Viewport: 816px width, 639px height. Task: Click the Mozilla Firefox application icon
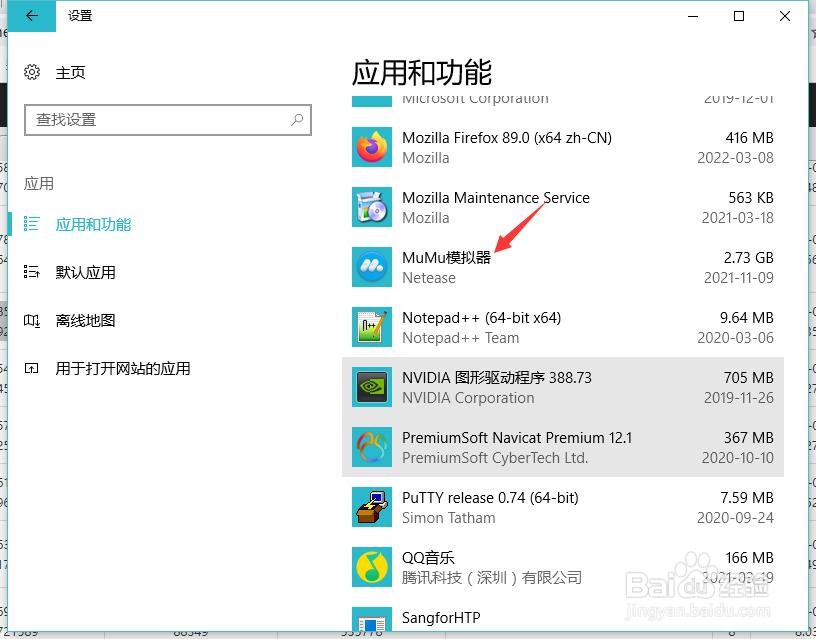(371, 147)
